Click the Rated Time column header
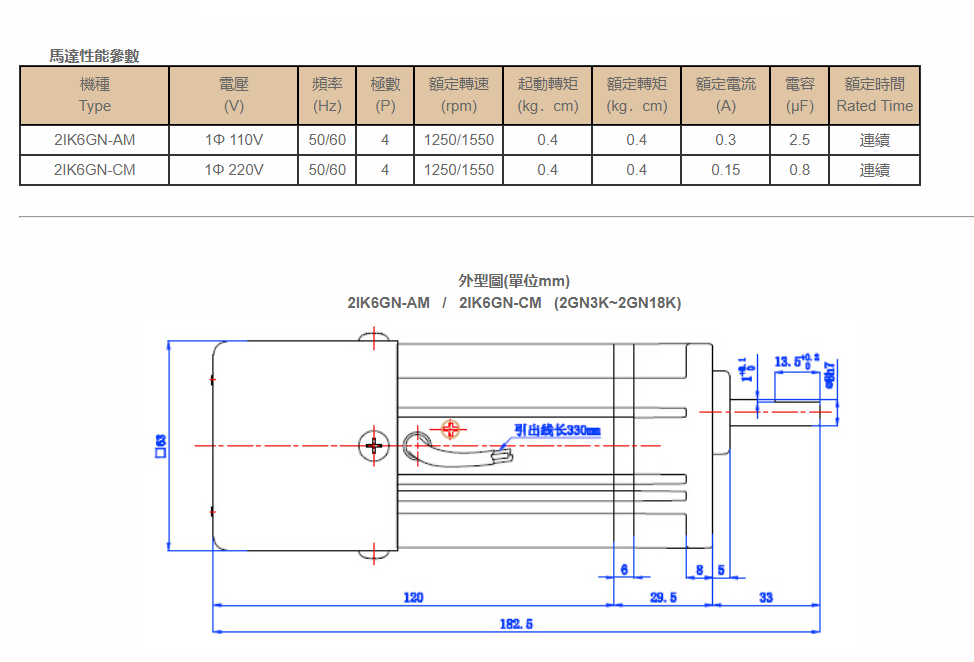This screenshot has height=662, width=974. pyautogui.click(x=874, y=95)
